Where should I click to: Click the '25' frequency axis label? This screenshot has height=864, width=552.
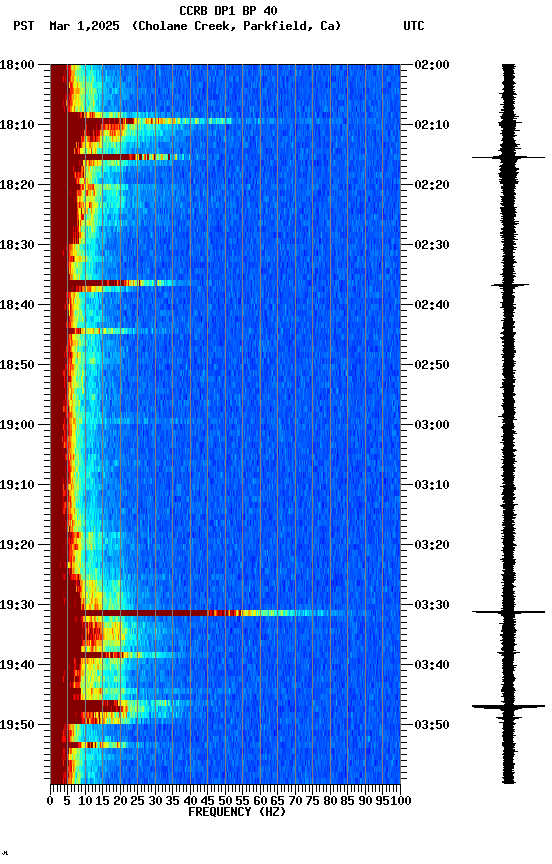(137, 802)
